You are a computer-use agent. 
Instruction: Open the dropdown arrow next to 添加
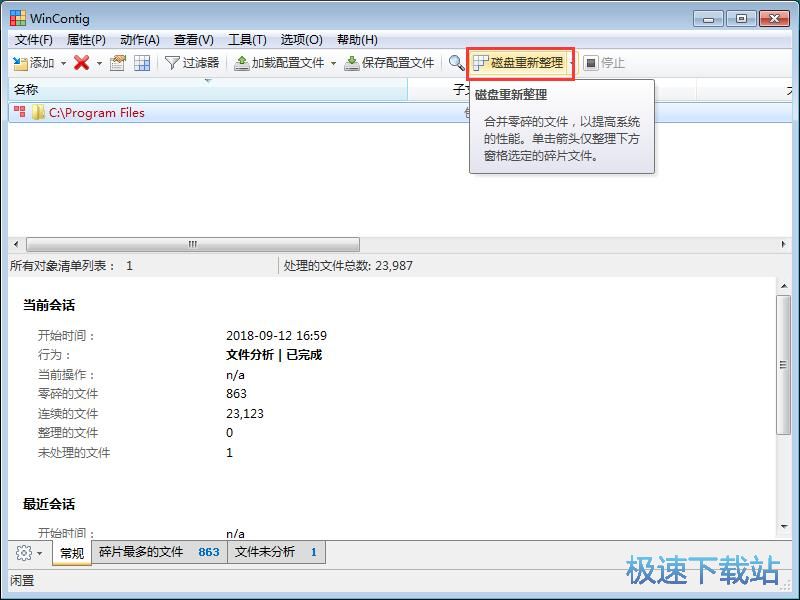click(63, 63)
